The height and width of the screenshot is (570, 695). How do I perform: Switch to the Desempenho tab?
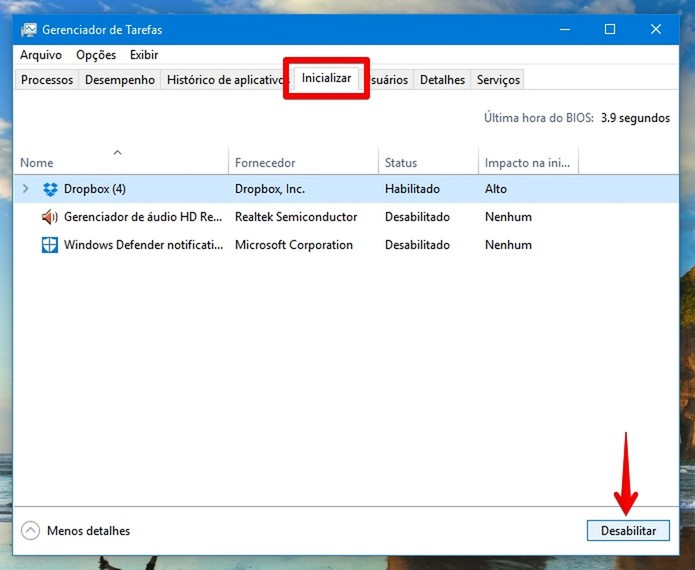pos(120,80)
